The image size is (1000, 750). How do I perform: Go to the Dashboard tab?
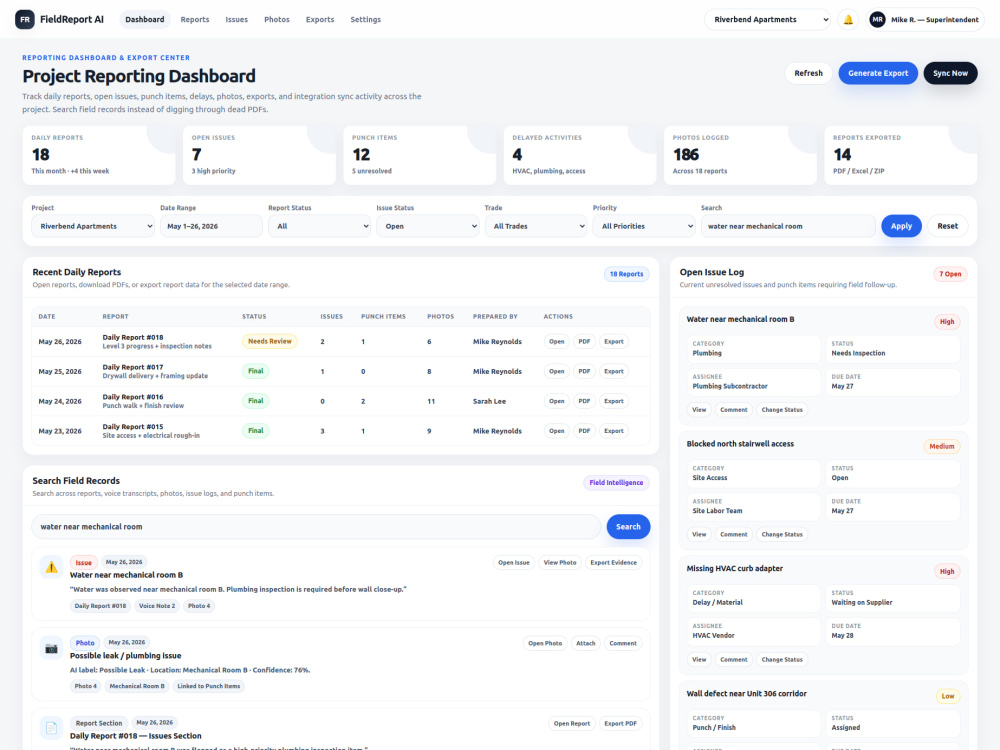click(x=145, y=20)
